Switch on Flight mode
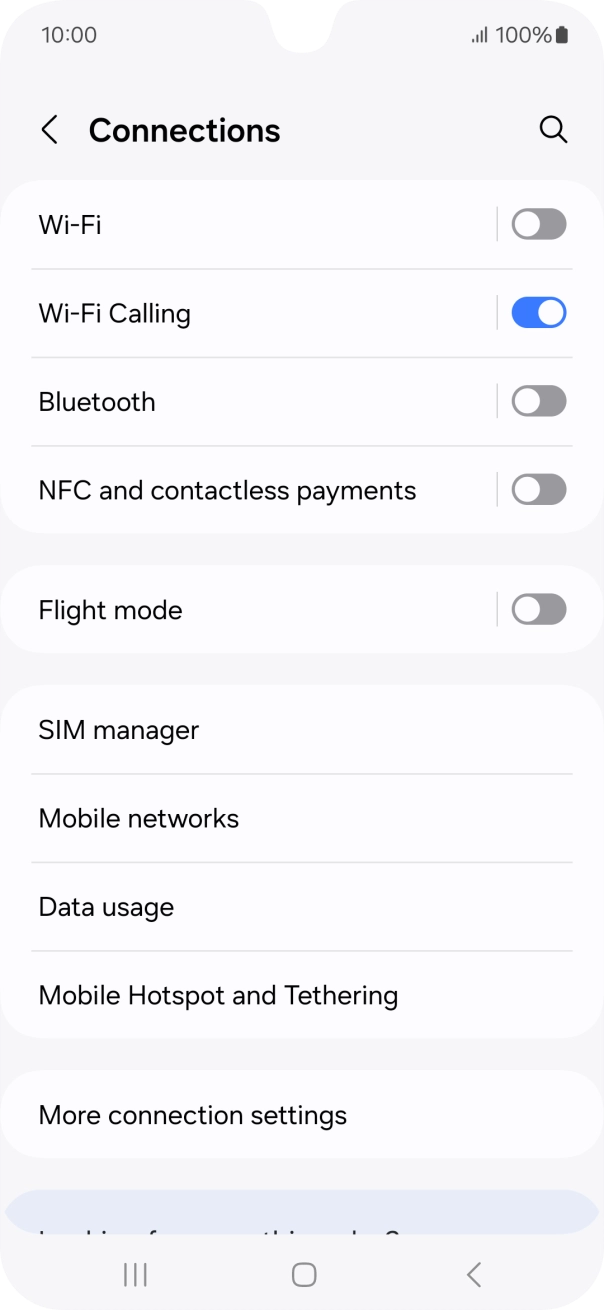 click(538, 609)
